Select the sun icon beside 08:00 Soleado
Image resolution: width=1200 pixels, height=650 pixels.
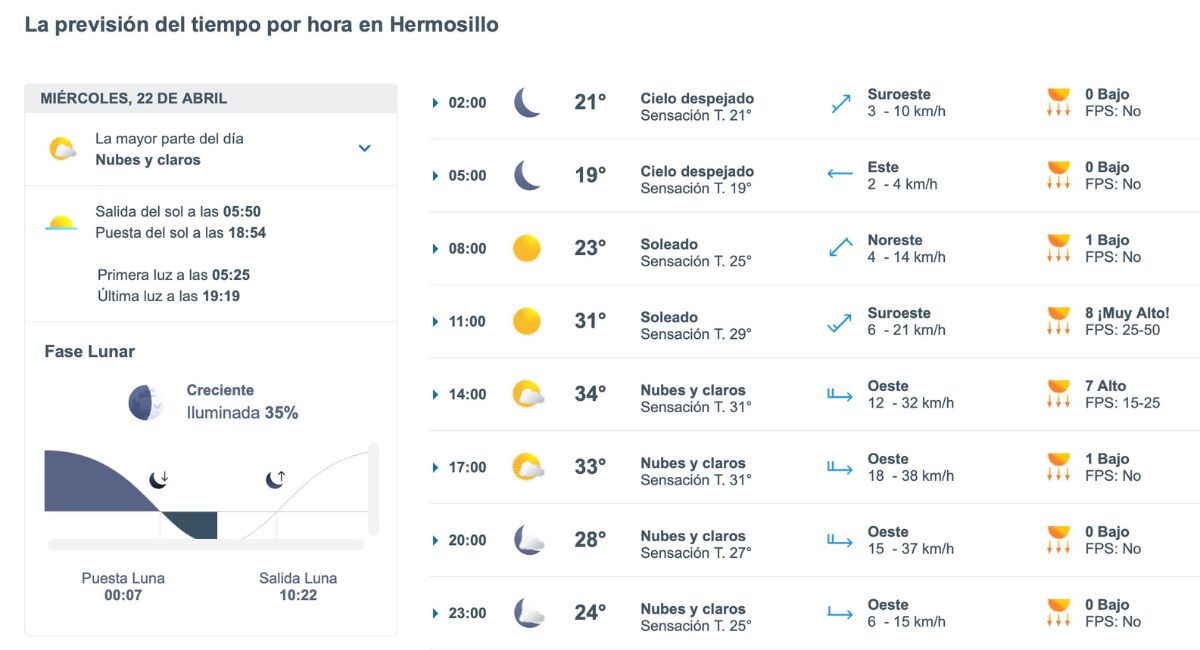click(x=524, y=247)
